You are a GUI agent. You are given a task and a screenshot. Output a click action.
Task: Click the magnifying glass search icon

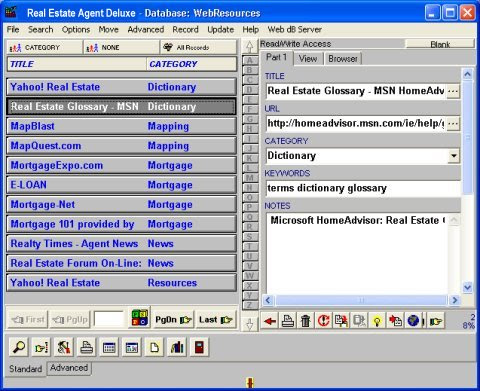point(19,347)
